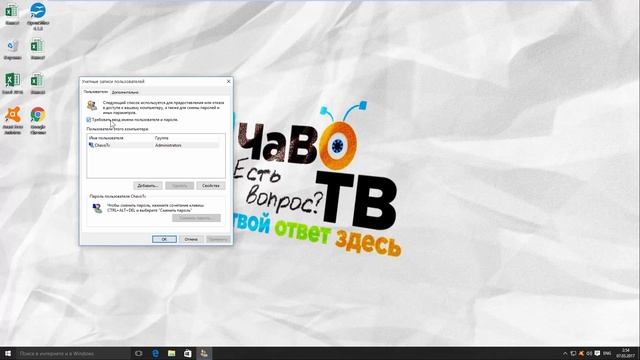Open Task View from the taskbar

pyautogui.click(x=139, y=353)
